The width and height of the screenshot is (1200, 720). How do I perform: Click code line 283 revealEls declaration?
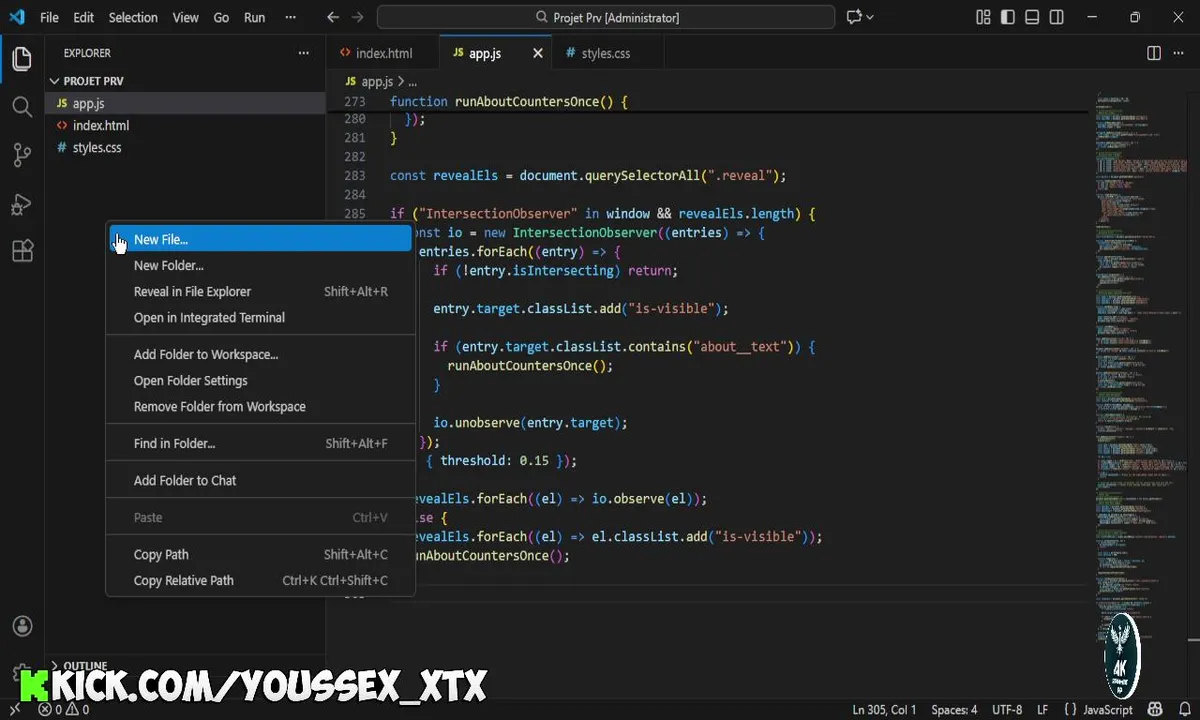pos(588,175)
